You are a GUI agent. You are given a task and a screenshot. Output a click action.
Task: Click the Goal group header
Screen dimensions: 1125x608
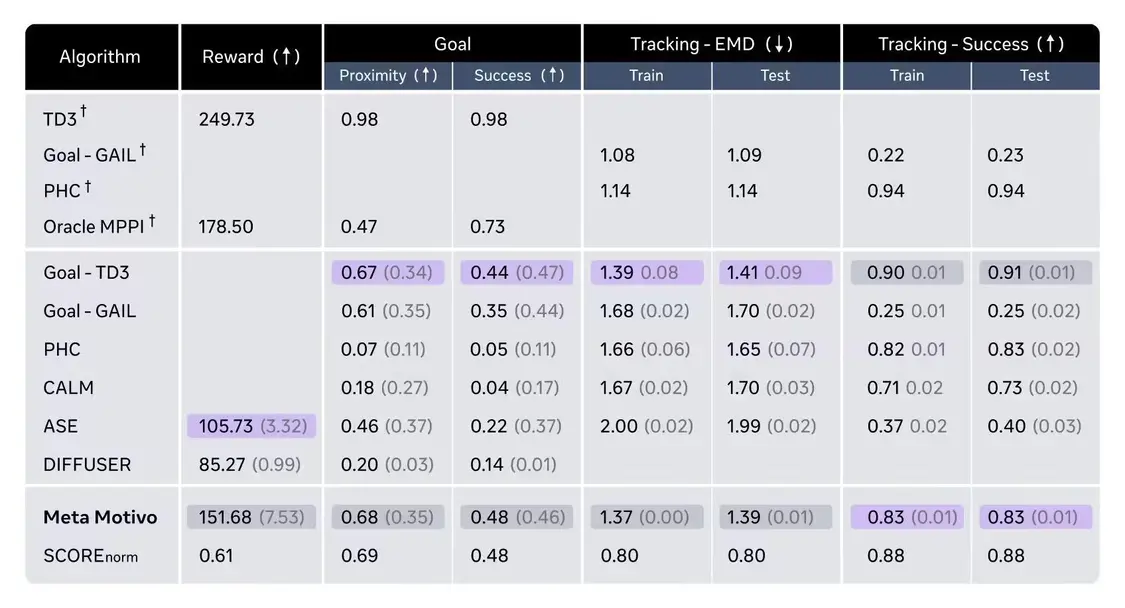(452, 44)
